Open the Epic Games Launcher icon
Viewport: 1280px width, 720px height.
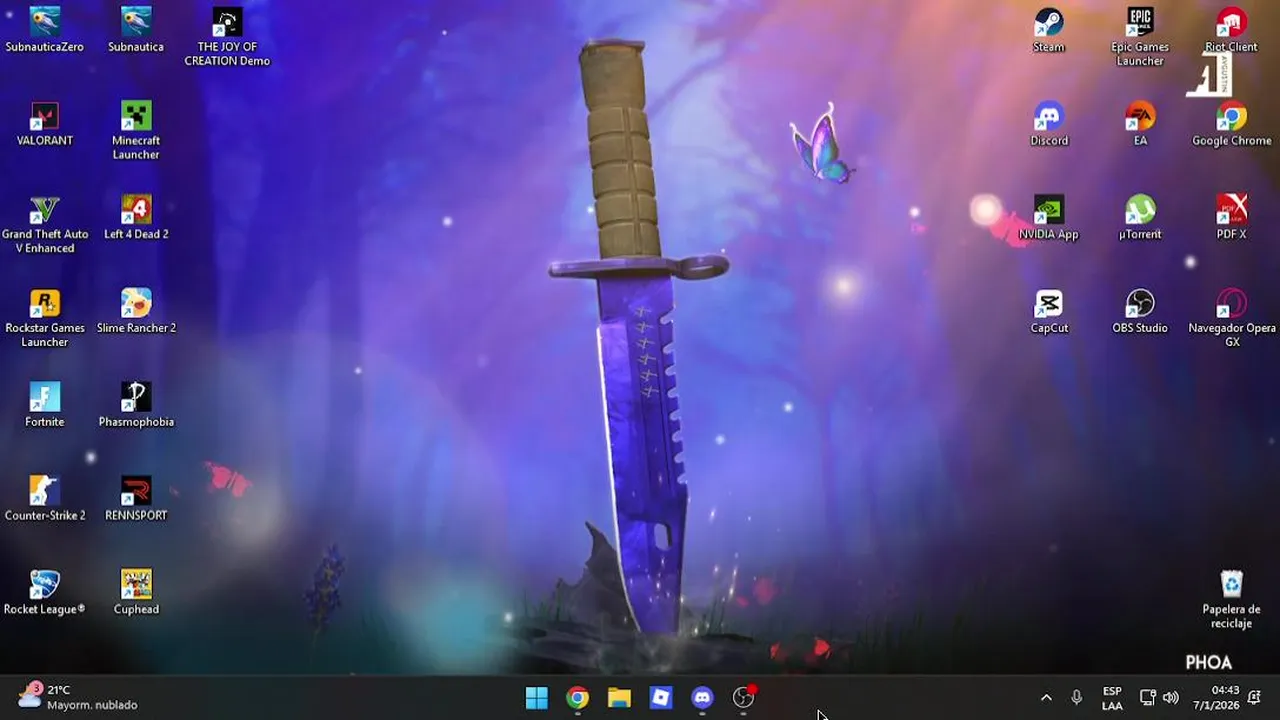click(x=1140, y=36)
